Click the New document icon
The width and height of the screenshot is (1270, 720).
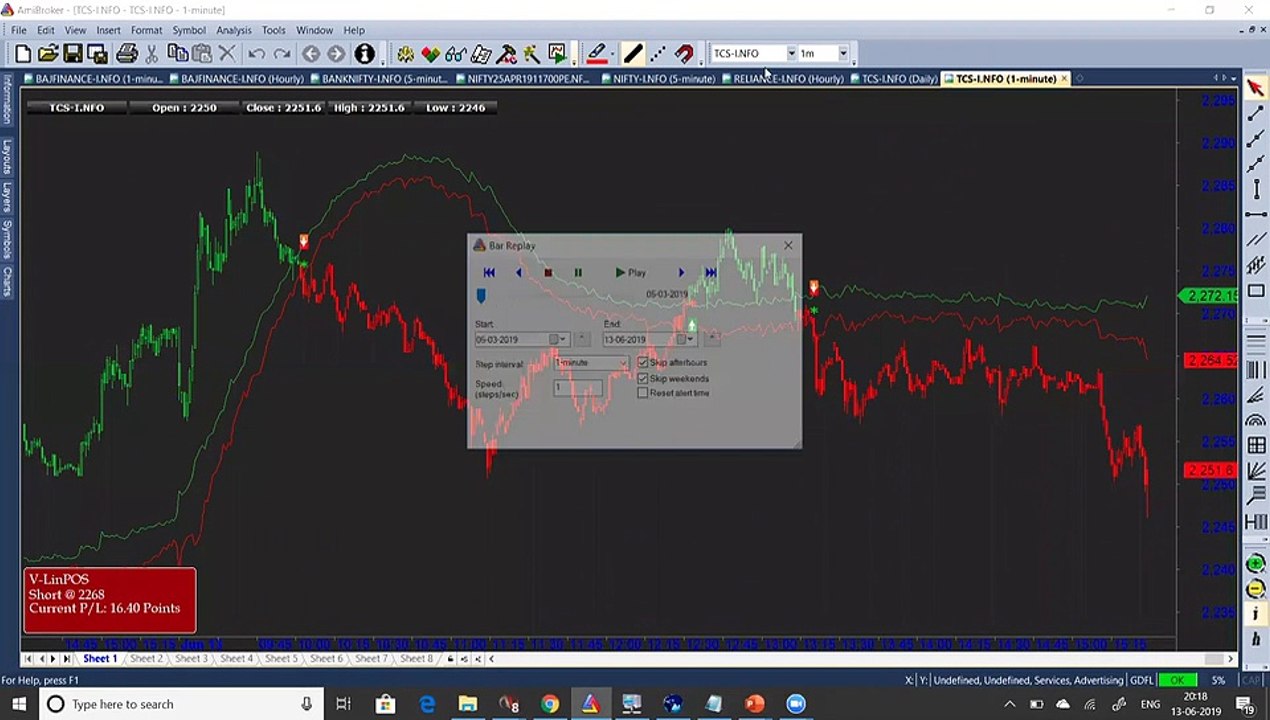(22, 53)
